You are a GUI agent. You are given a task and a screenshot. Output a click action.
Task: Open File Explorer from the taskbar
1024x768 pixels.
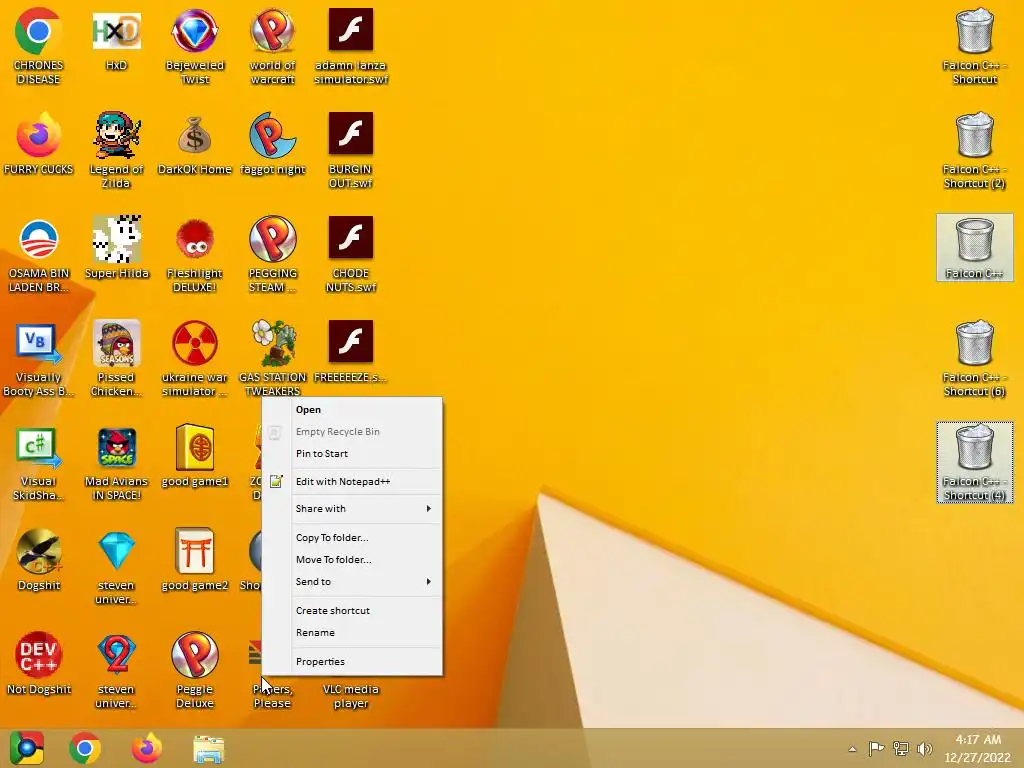click(209, 748)
